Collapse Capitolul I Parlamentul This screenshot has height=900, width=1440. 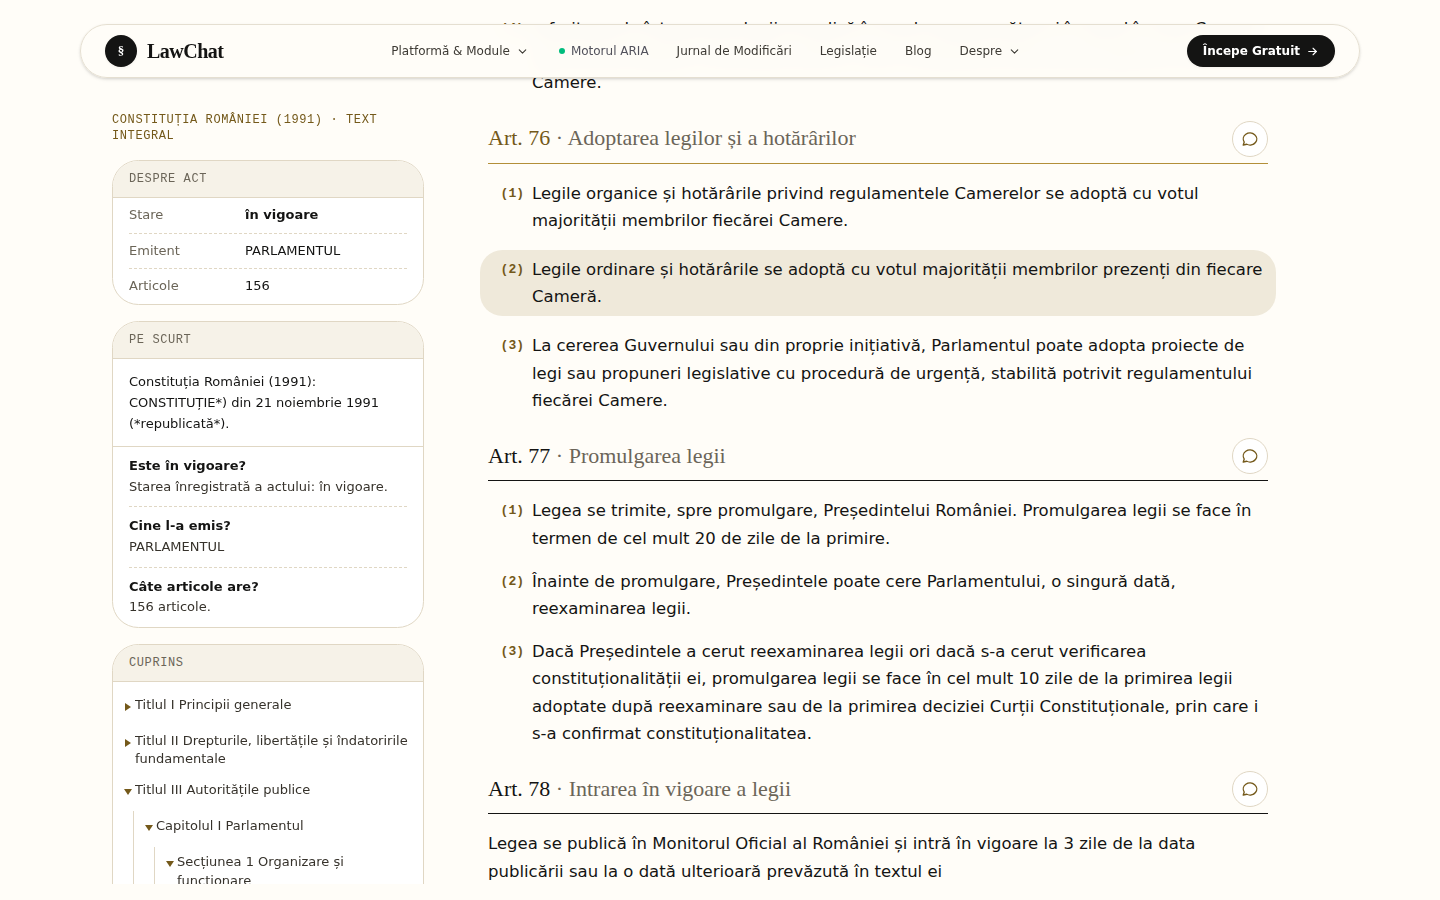pyautogui.click(x=224, y=826)
